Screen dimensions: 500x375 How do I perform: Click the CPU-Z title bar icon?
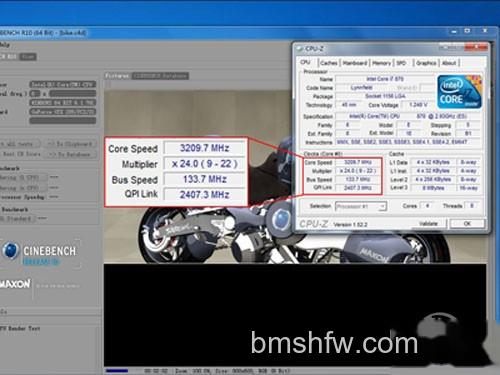pyautogui.click(x=300, y=49)
